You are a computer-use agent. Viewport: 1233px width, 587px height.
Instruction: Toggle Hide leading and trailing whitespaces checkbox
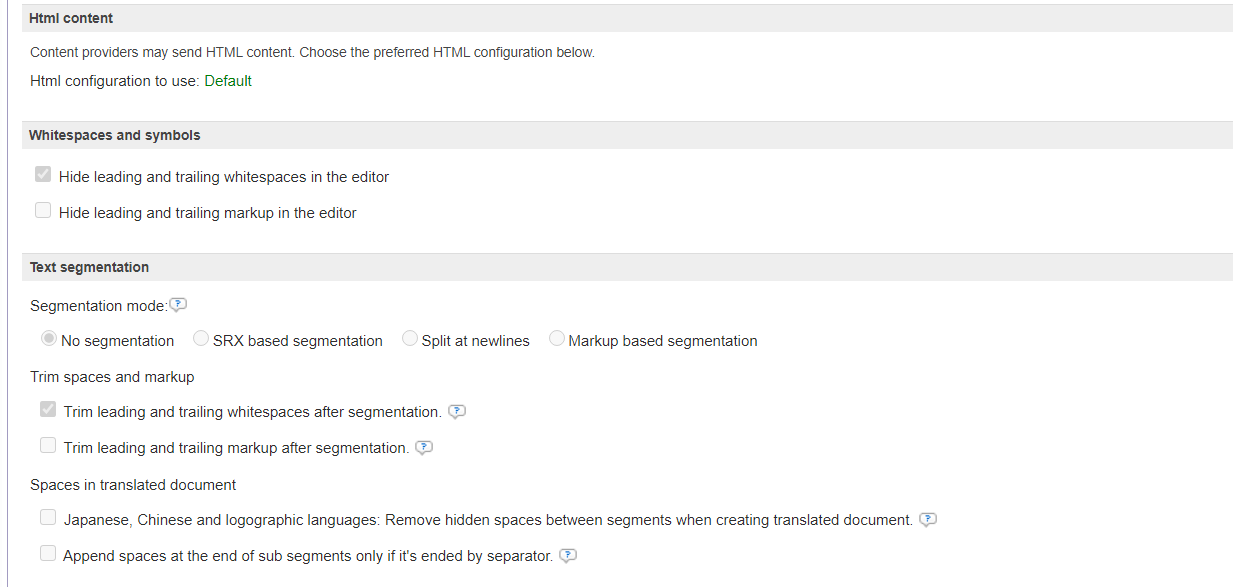click(x=43, y=175)
